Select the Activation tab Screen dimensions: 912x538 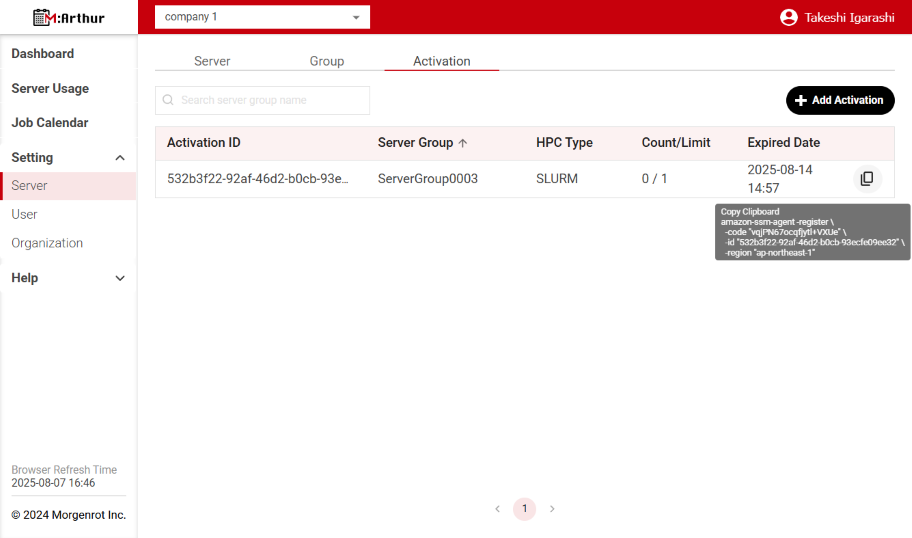pos(442,61)
